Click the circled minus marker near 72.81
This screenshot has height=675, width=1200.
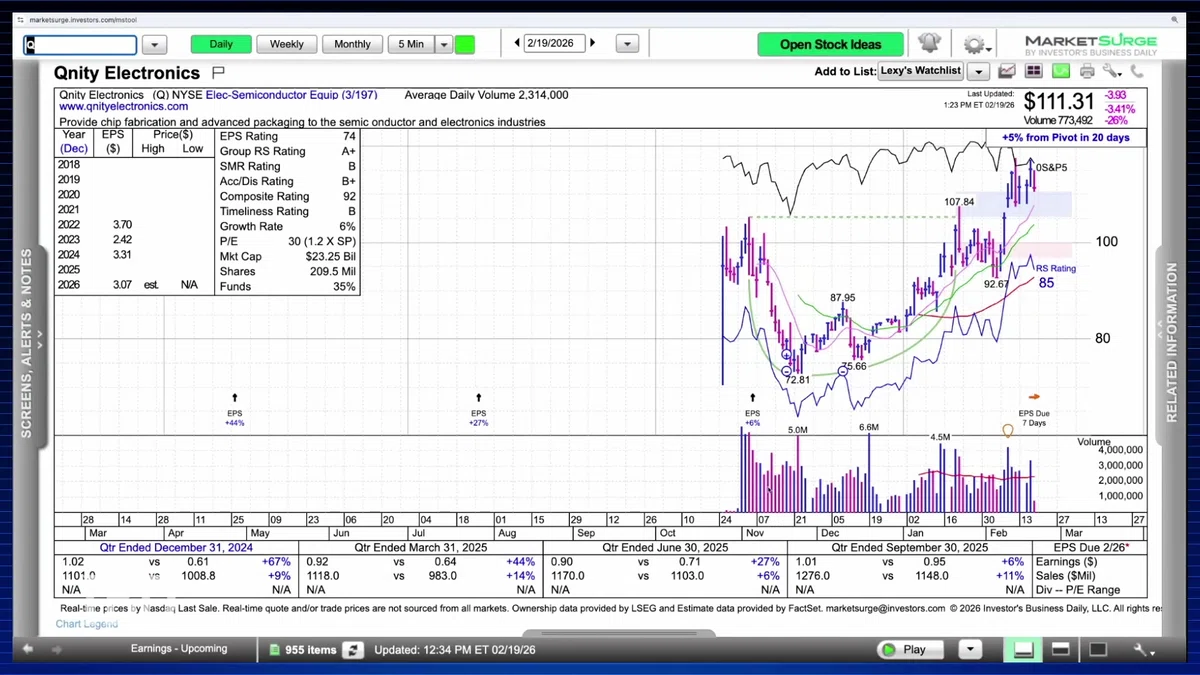(x=787, y=371)
